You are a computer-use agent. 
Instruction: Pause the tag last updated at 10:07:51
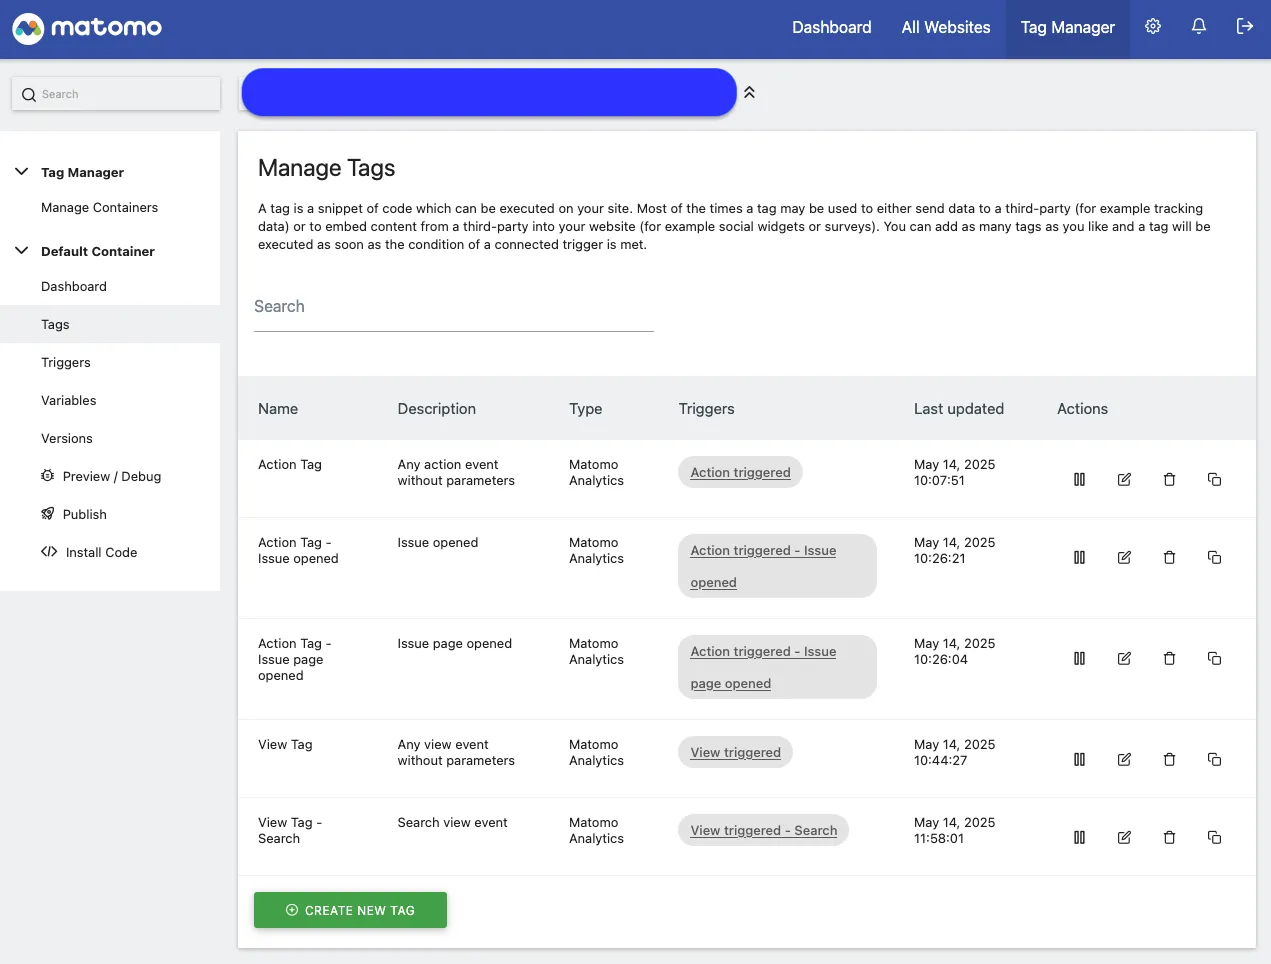1080,480
